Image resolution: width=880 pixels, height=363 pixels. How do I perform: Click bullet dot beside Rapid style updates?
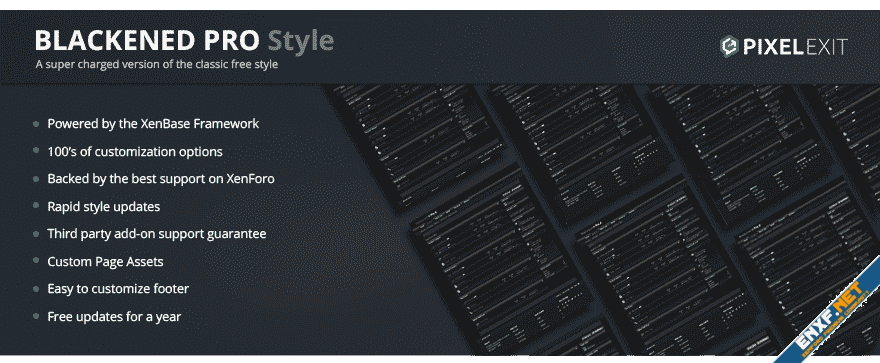coord(36,206)
